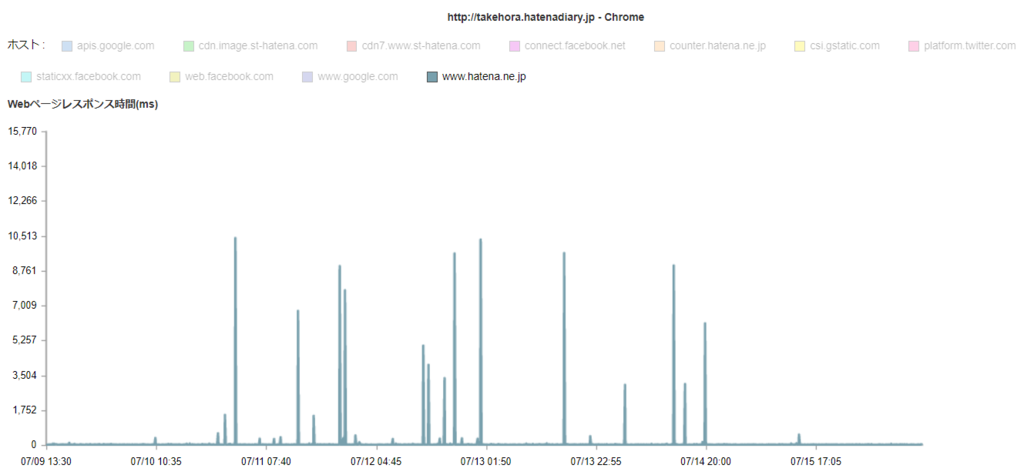The width and height of the screenshot is (1024, 475).
Task: Click the 15,770 y-axis label
Action: pyautogui.click(x=22, y=131)
